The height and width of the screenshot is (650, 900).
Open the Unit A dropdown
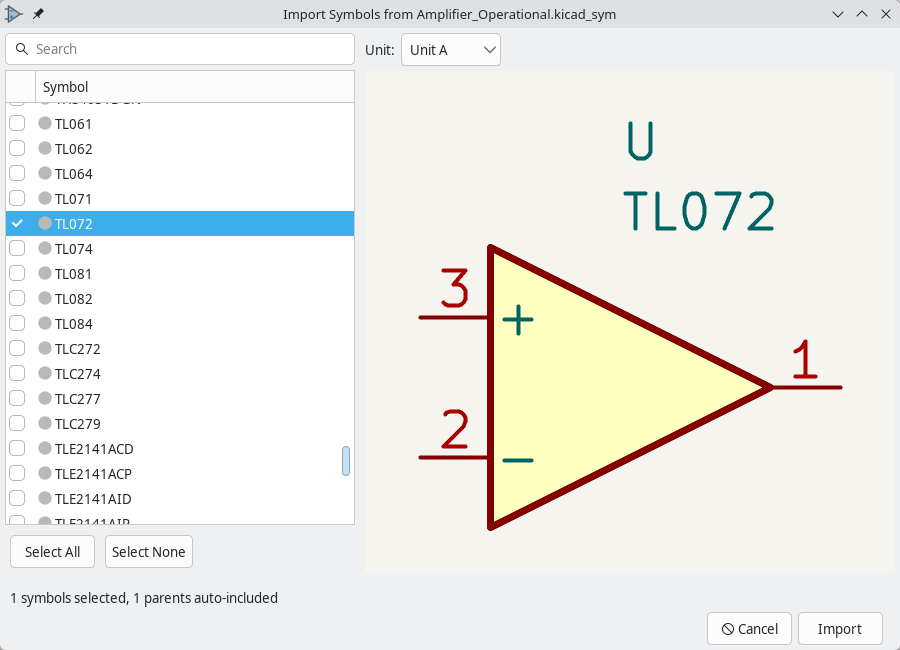(x=450, y=49)
